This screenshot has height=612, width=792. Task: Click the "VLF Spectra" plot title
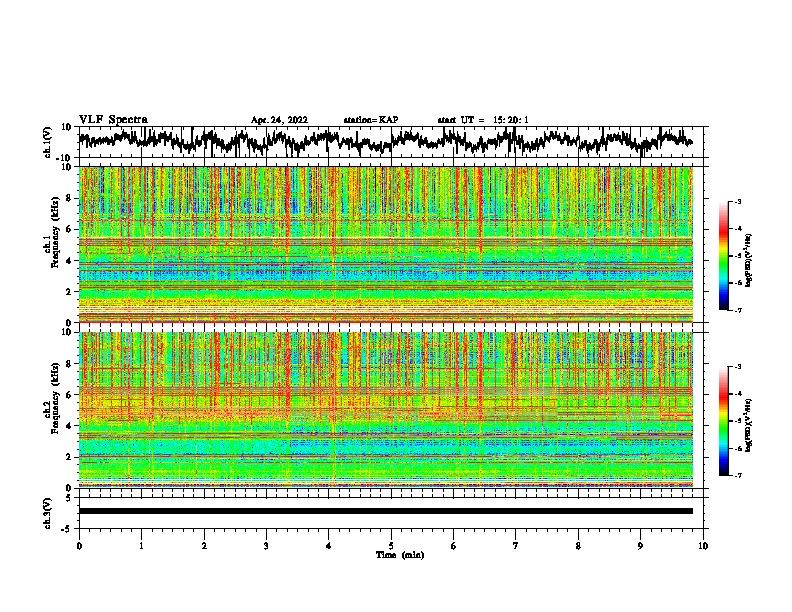(113, 120)
